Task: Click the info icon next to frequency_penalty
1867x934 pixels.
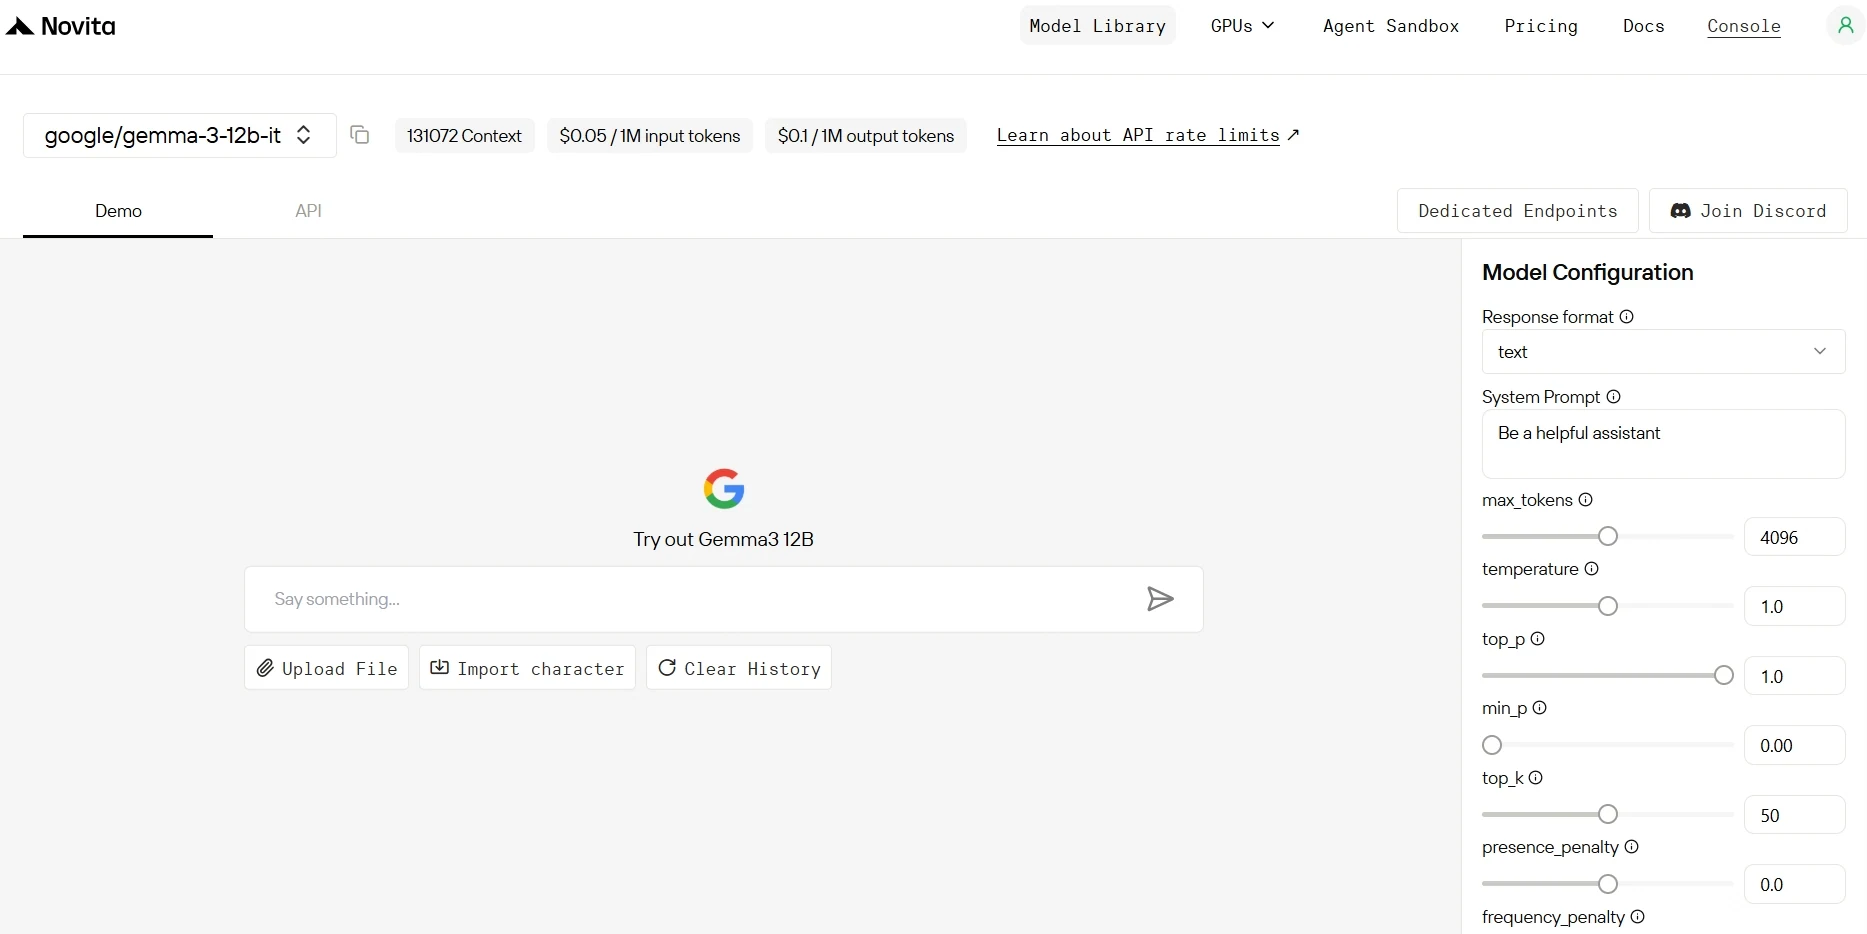Action: pos(1638,917)
